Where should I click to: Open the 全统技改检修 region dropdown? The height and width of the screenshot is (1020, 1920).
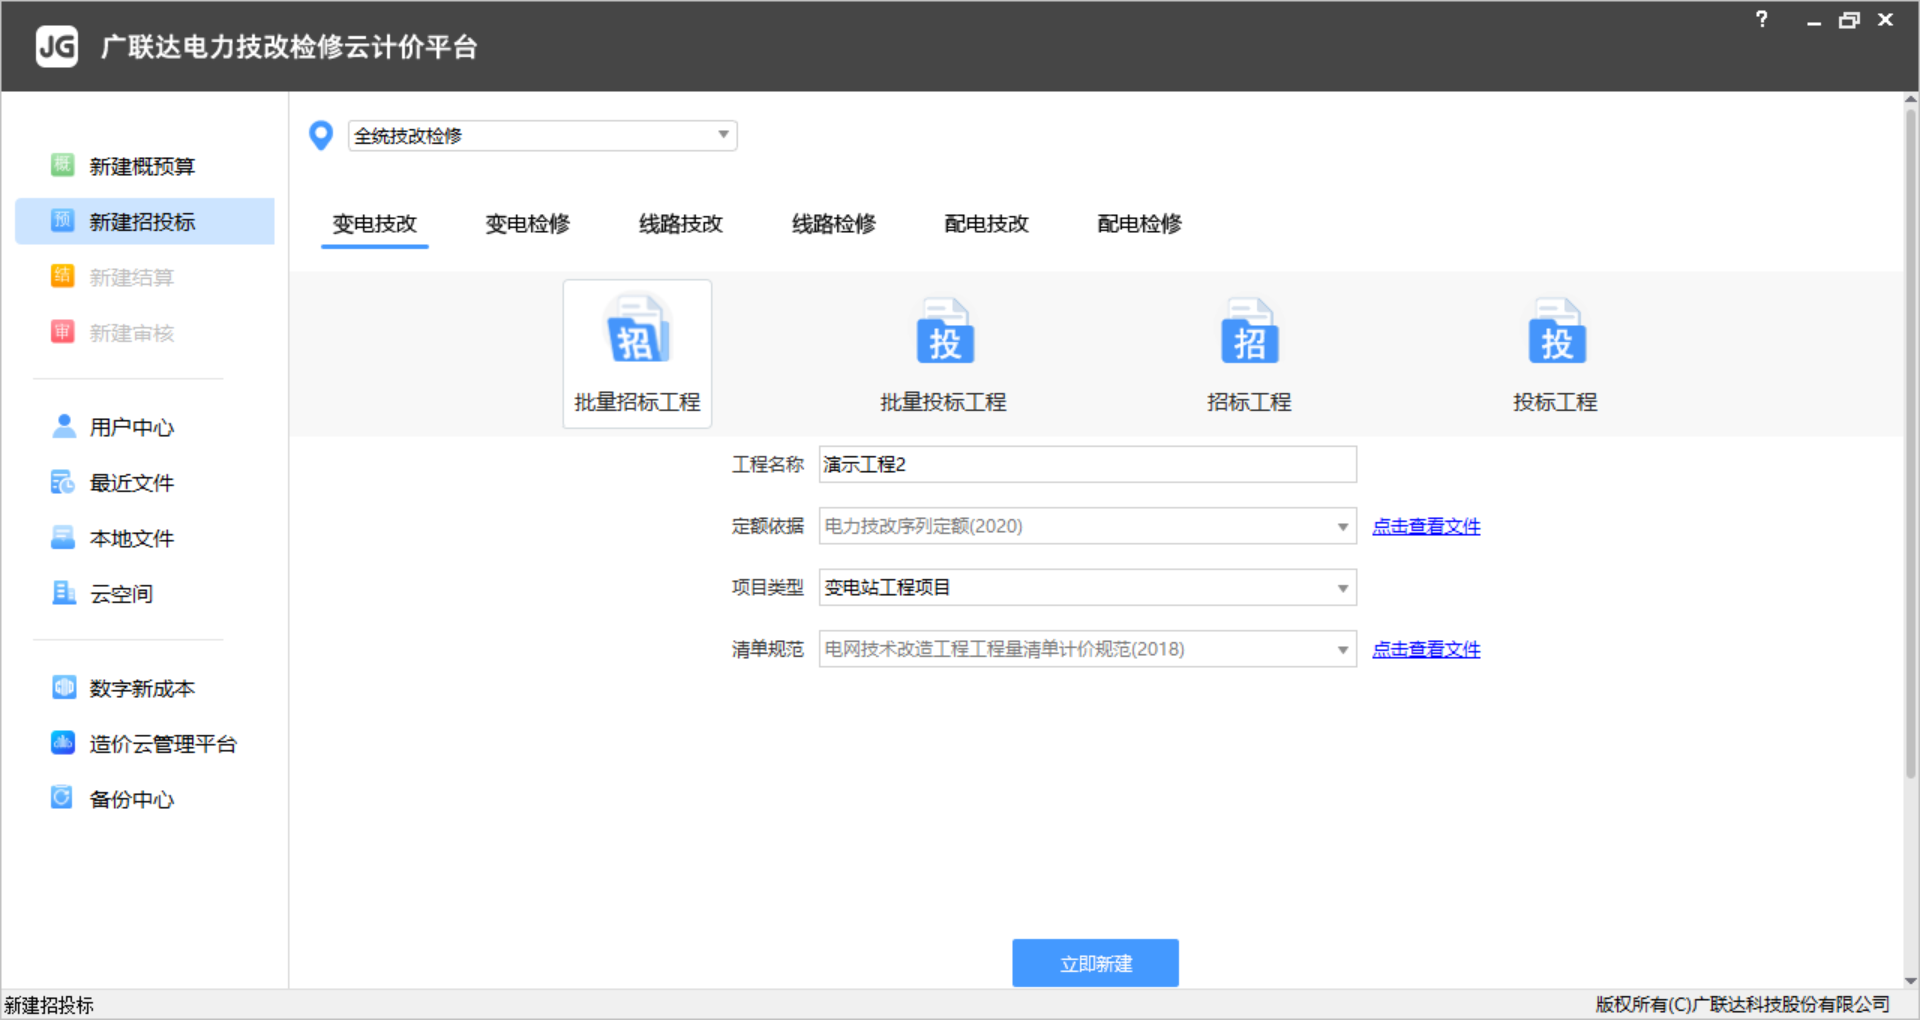click(x=542, y=135)
